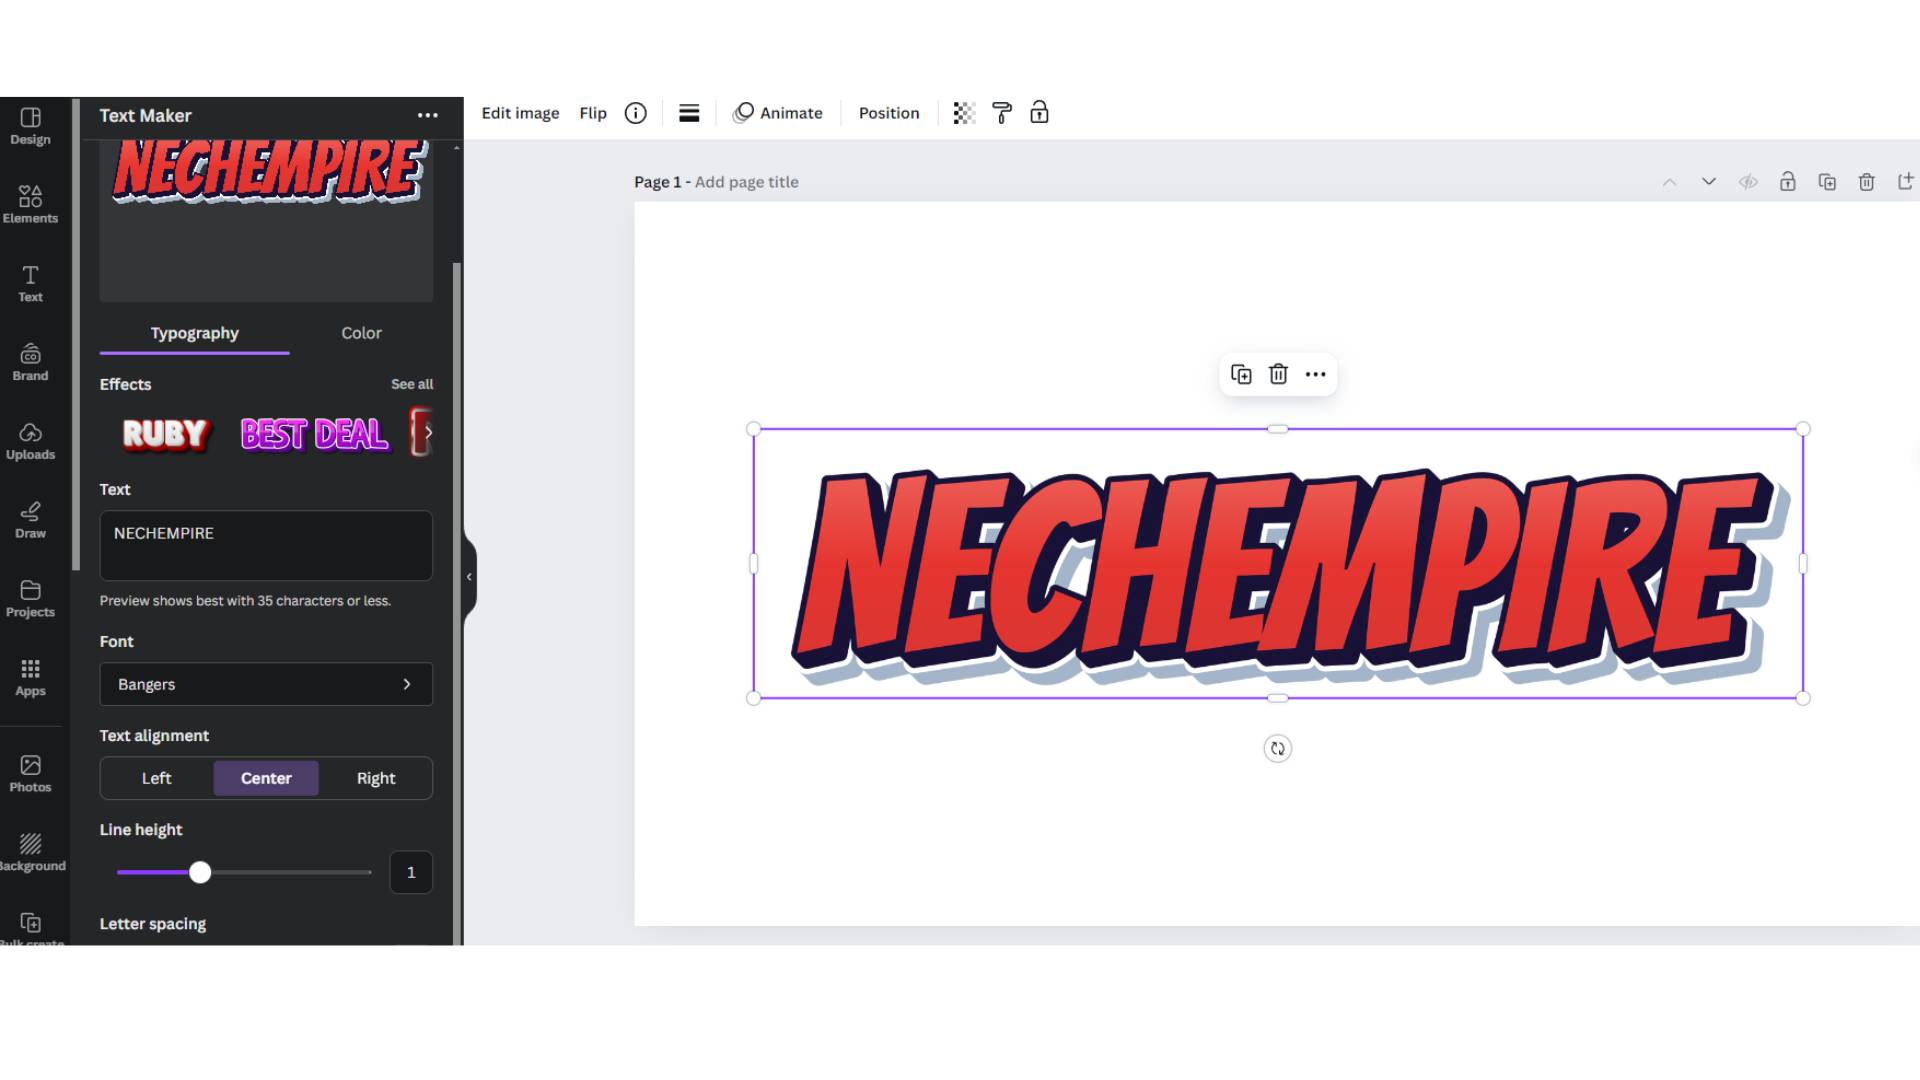Select Center text alignment option
1920x1080 pixels.
click(x=266, y=778)
